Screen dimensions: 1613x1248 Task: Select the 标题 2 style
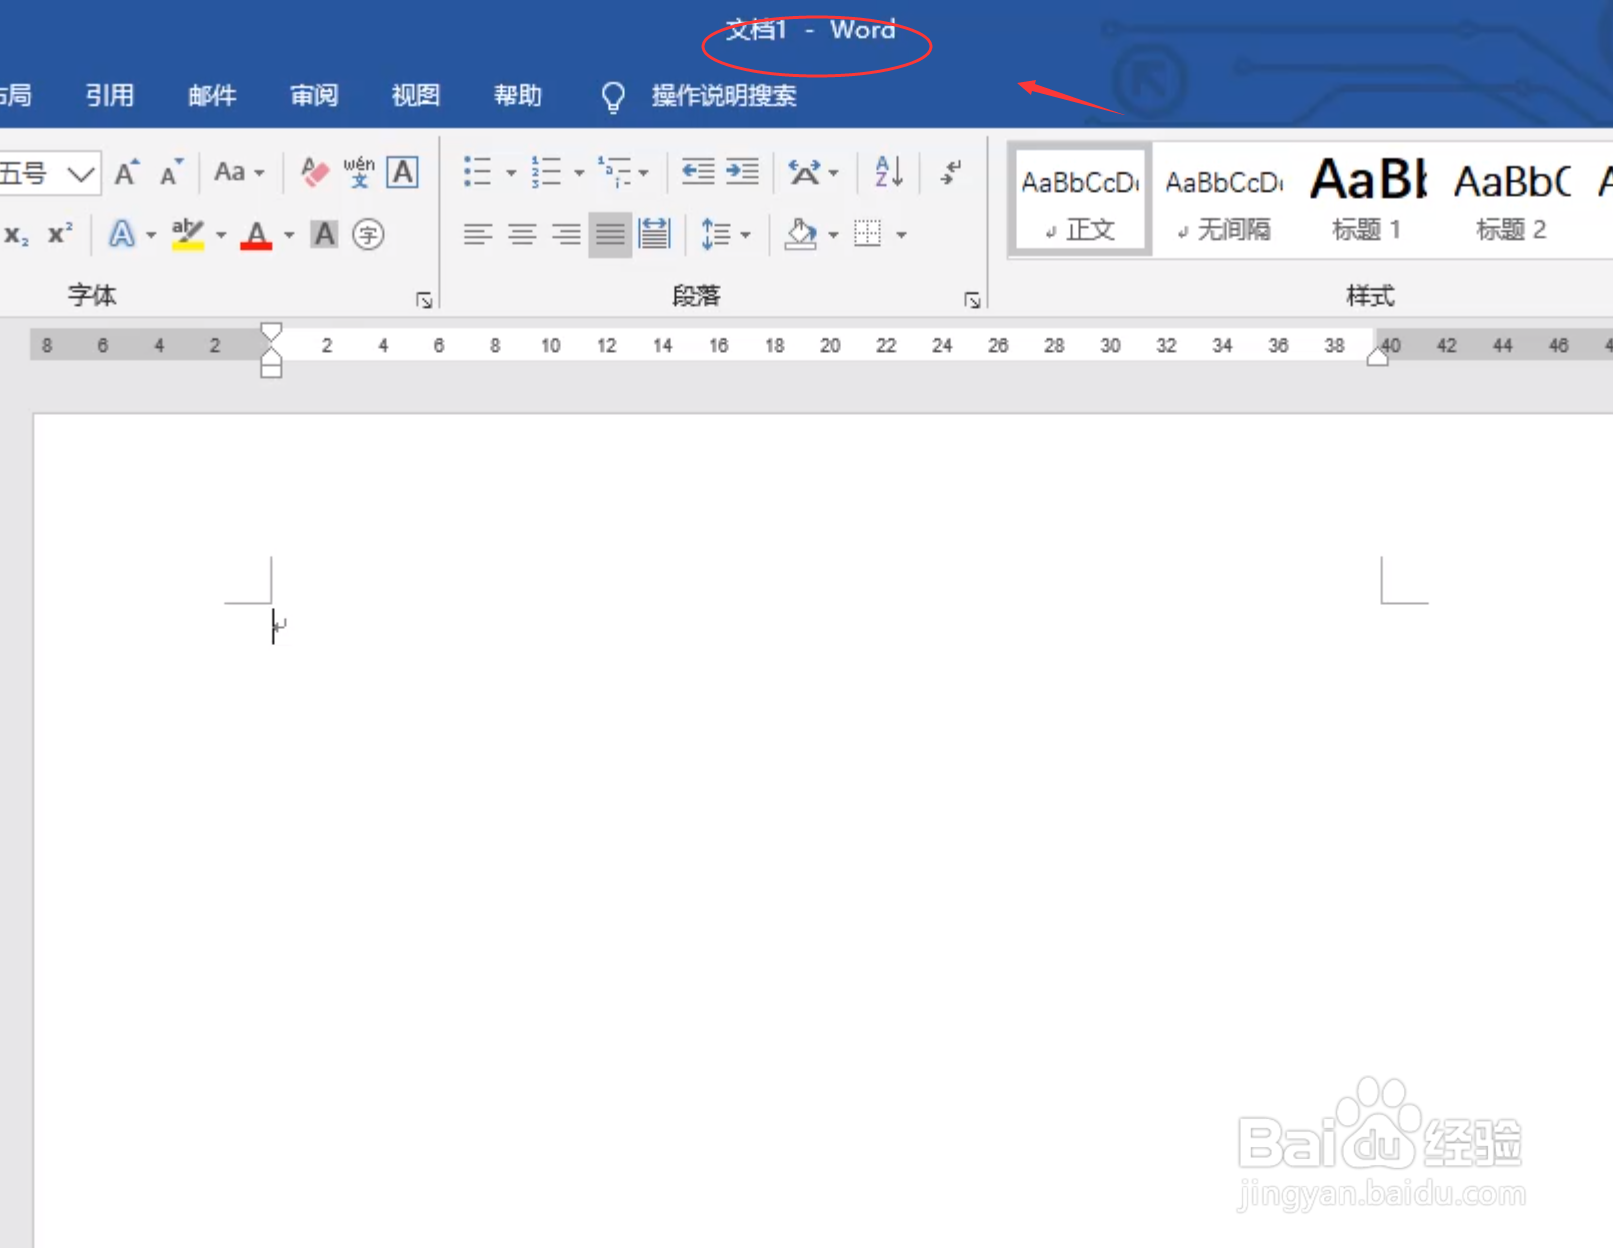click(x=1512, y=201)
